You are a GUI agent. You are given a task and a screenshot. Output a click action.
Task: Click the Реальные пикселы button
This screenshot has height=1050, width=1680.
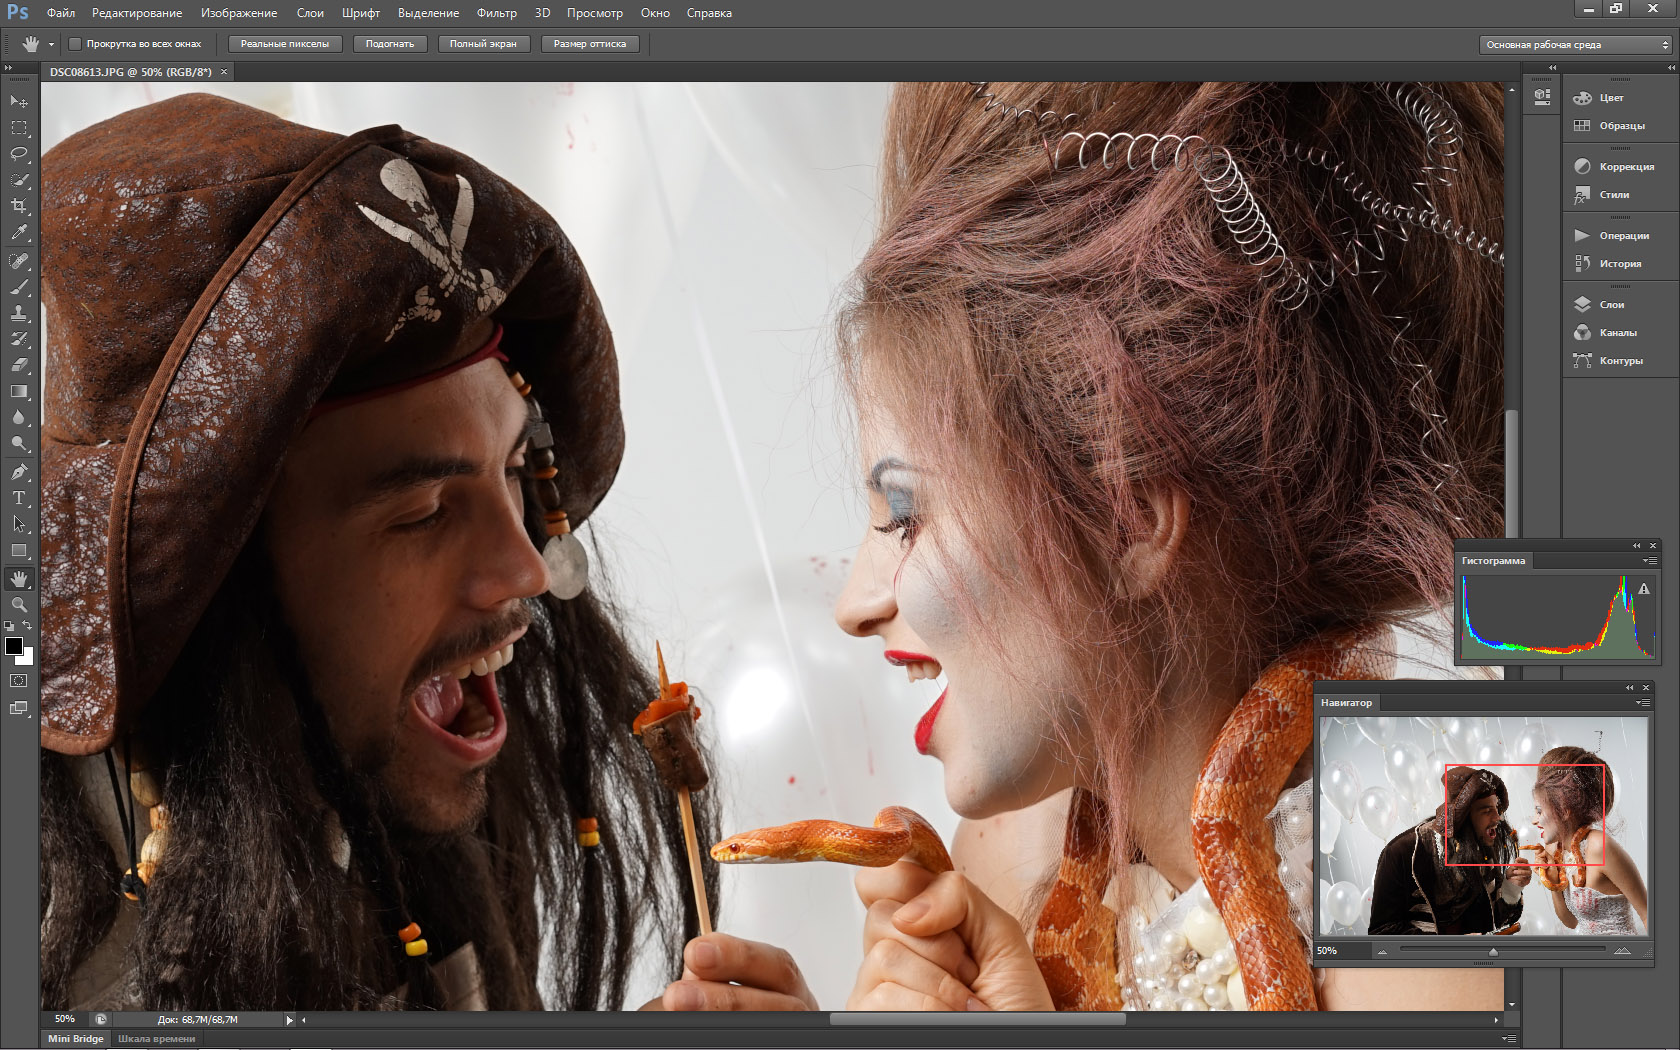point(284,44)
